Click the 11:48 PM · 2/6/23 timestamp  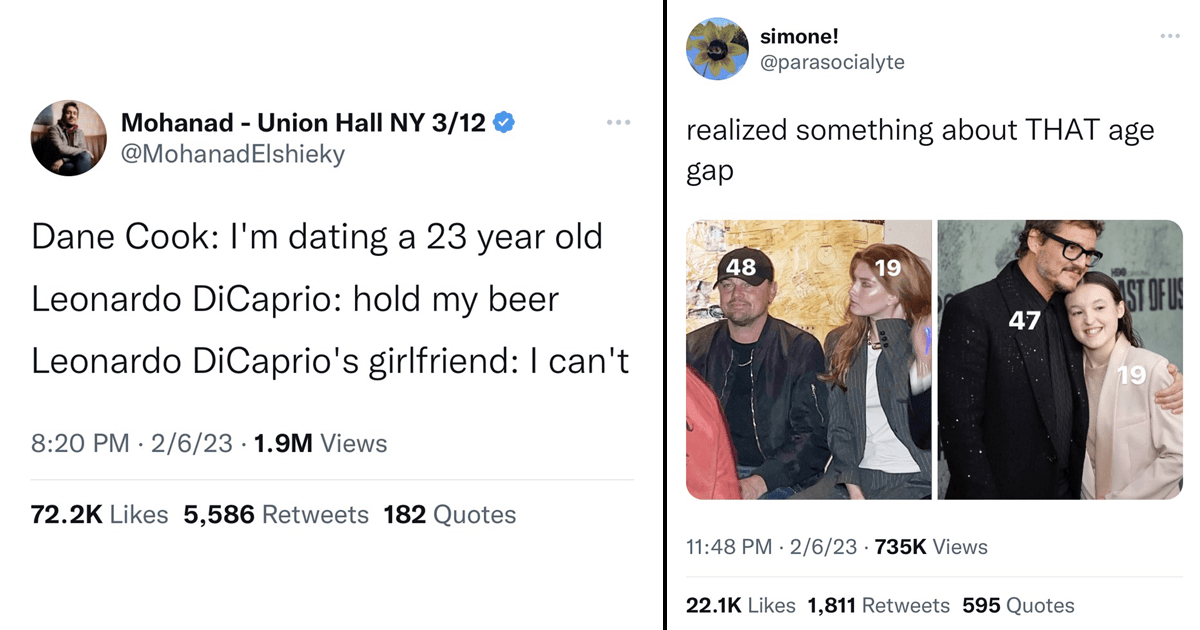click(x=772, y=547)
